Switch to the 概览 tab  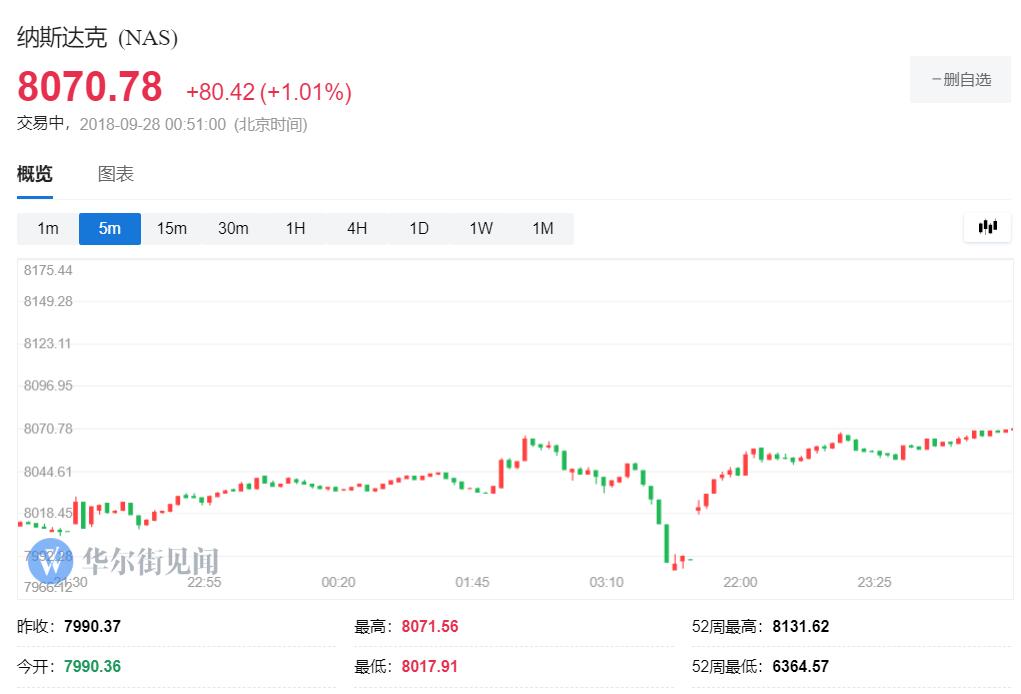point(35,174)
